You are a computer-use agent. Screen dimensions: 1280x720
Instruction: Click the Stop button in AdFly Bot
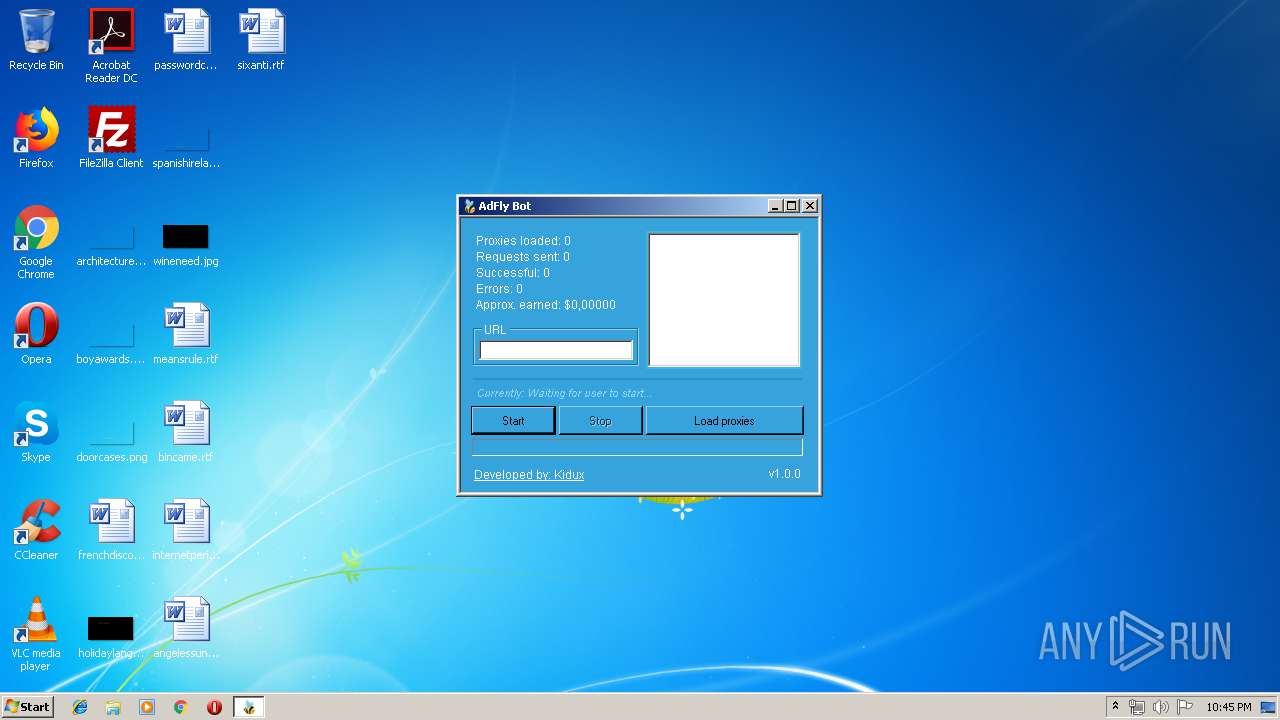600,421
